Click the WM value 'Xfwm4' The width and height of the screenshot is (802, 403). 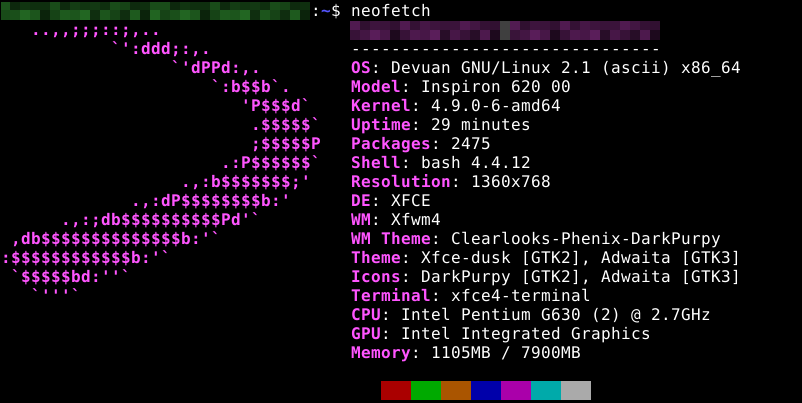pyautogui.click(x=416, y=220)
